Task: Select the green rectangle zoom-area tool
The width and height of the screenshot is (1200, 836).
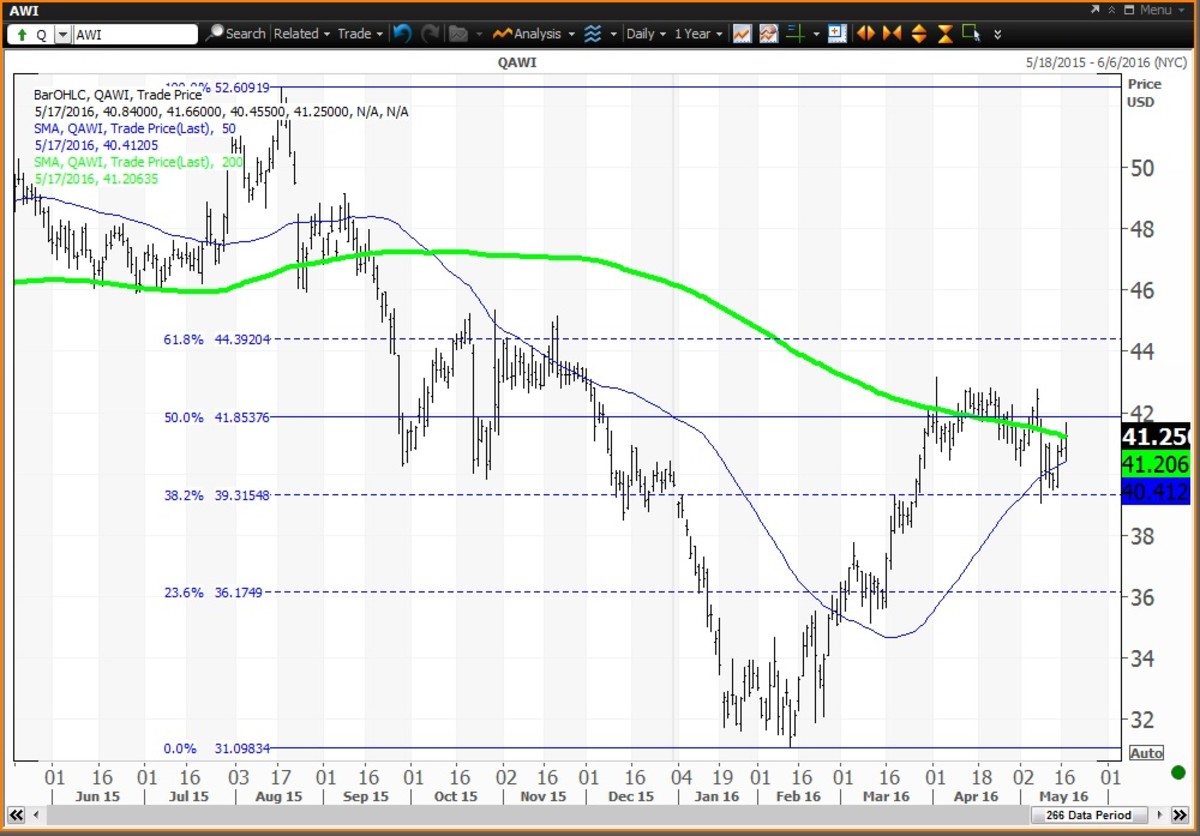Action: pyautogui.click(x=971, y=34)
